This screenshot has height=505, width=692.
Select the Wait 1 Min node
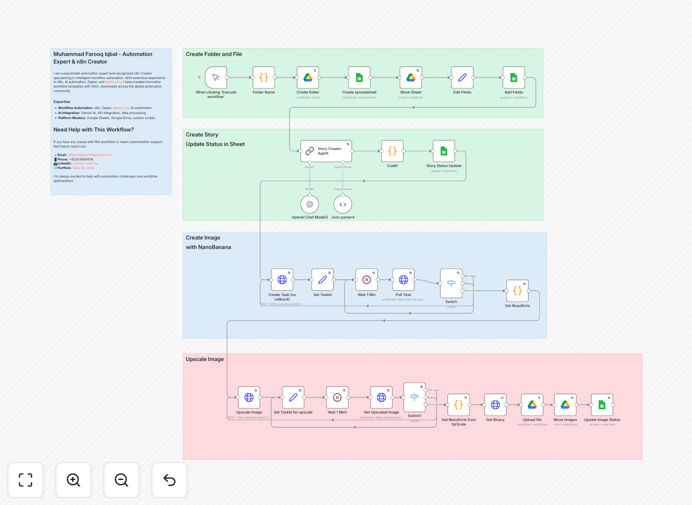[x=367, y=280]
